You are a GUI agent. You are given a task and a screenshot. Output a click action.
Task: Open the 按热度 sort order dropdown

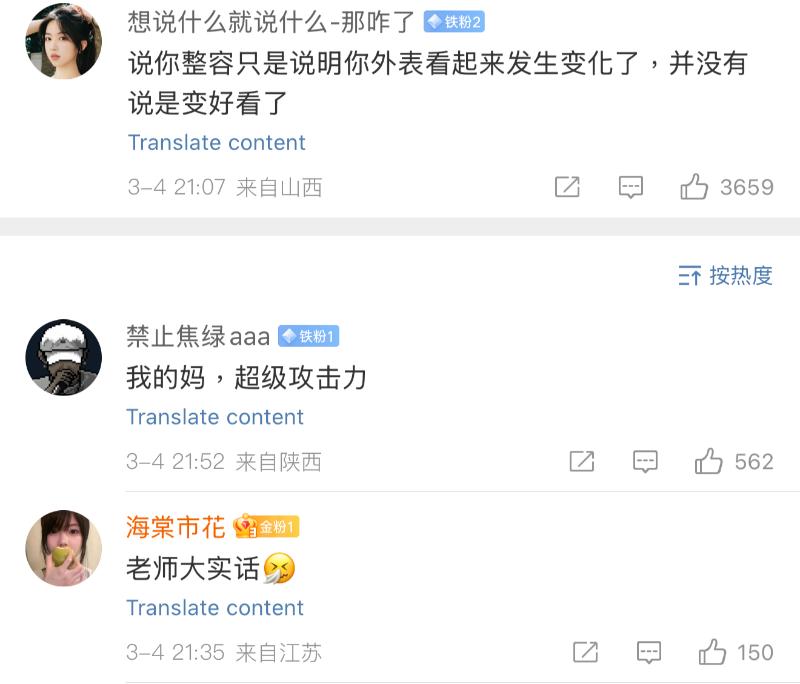click(x=725, y=276)
